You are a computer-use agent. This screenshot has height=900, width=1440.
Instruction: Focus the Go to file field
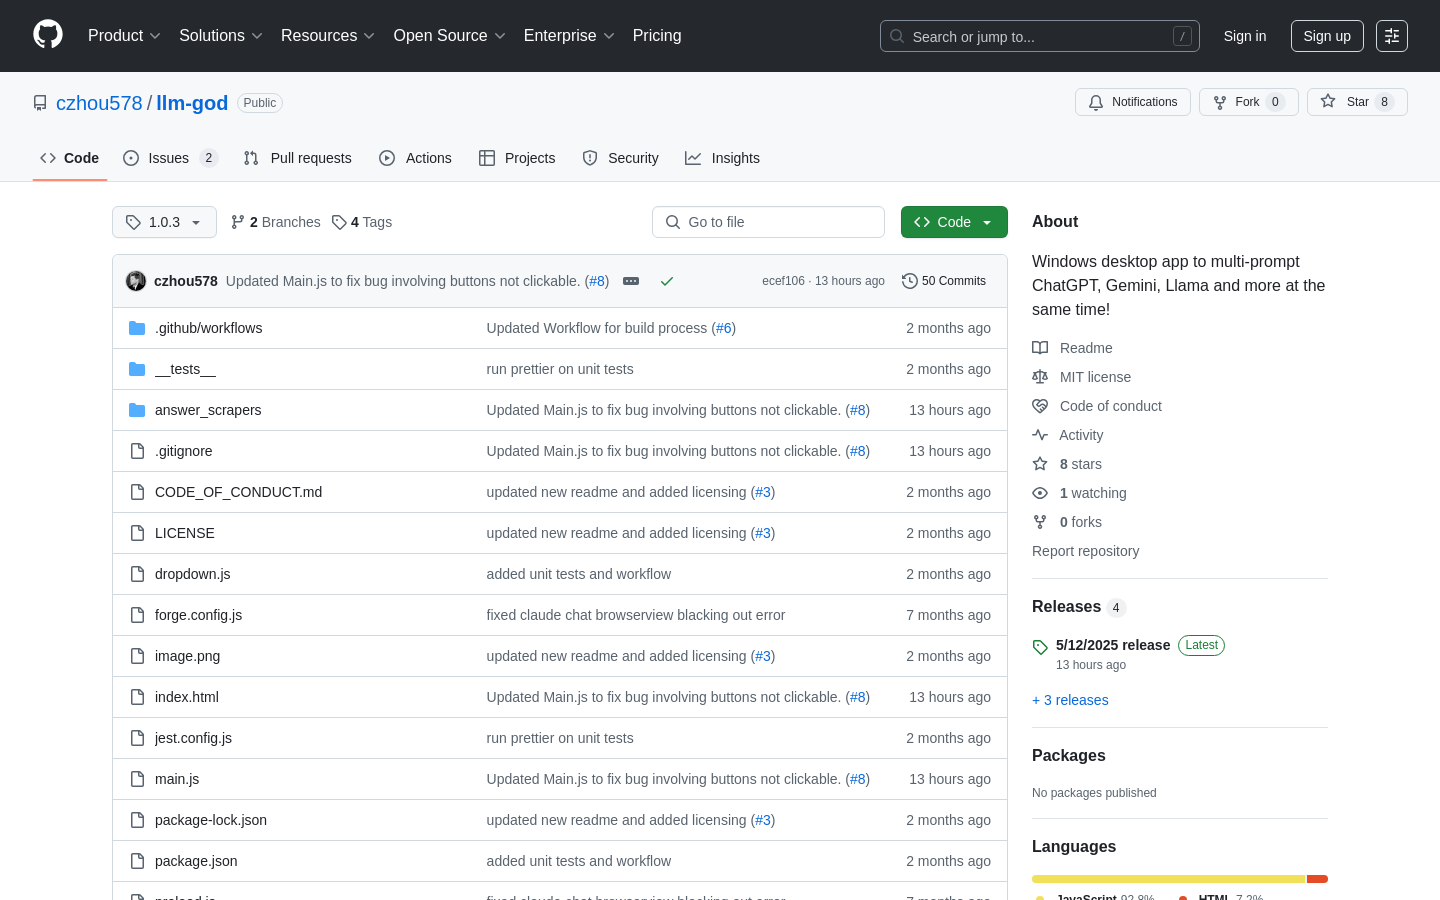768,222
